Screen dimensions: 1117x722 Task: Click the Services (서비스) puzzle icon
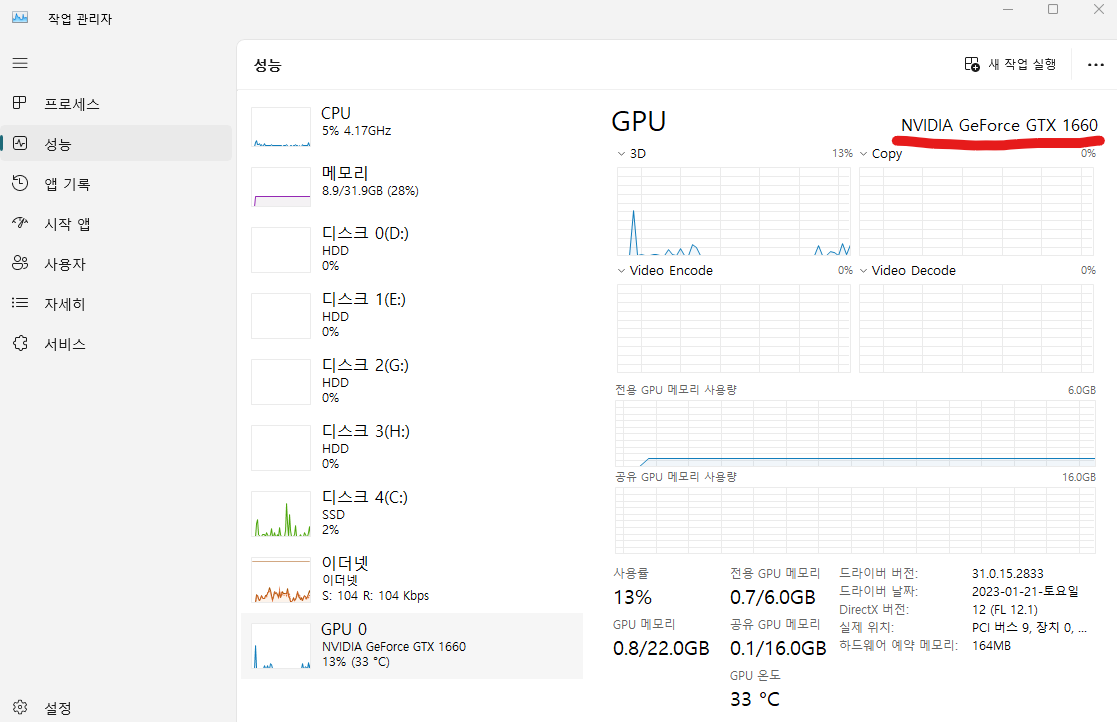point(20,343)
